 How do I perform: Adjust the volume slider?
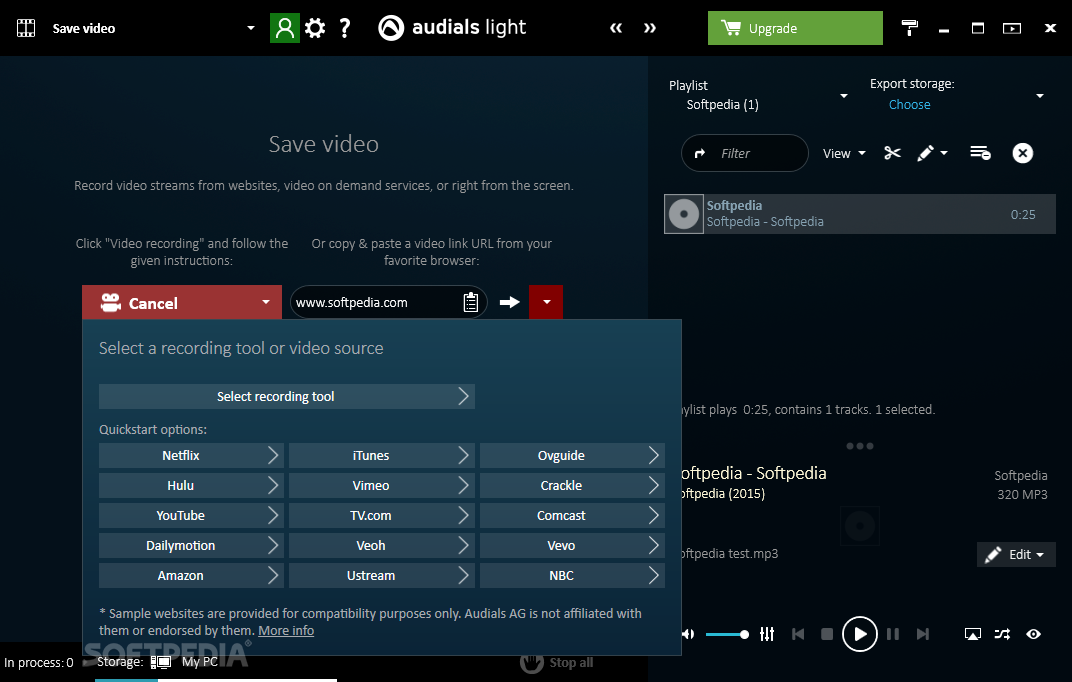[x=727, y=634]
